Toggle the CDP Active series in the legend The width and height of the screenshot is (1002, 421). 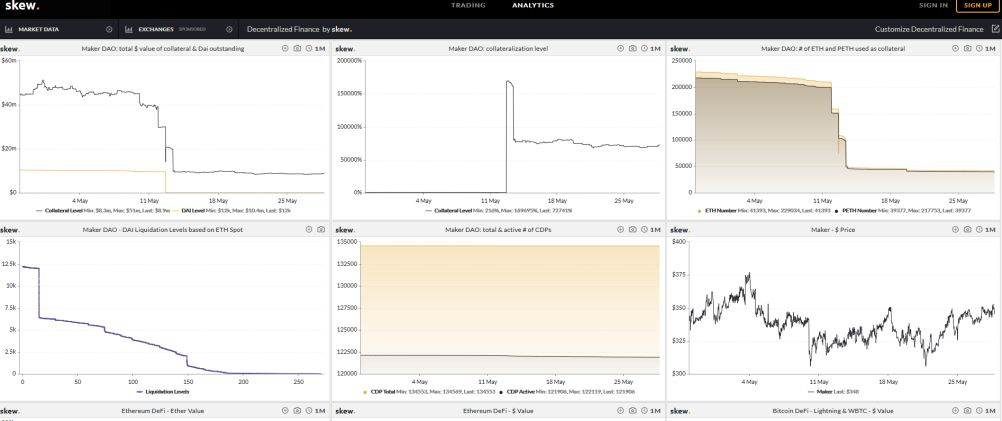click(567, 392)
